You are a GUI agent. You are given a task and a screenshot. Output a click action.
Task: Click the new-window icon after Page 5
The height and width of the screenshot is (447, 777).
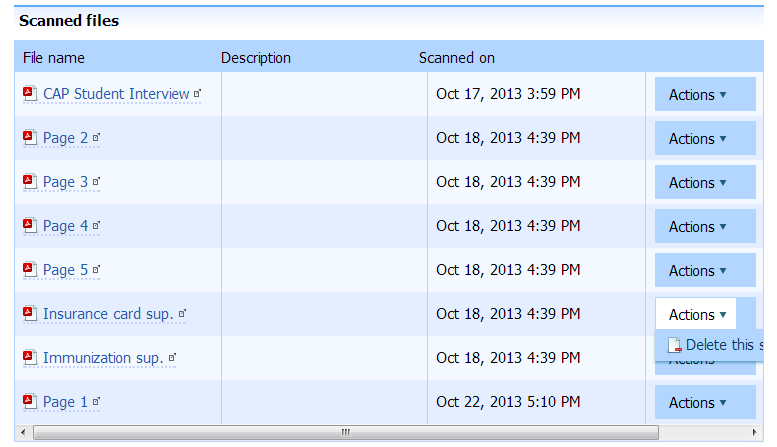pos(97,270)
